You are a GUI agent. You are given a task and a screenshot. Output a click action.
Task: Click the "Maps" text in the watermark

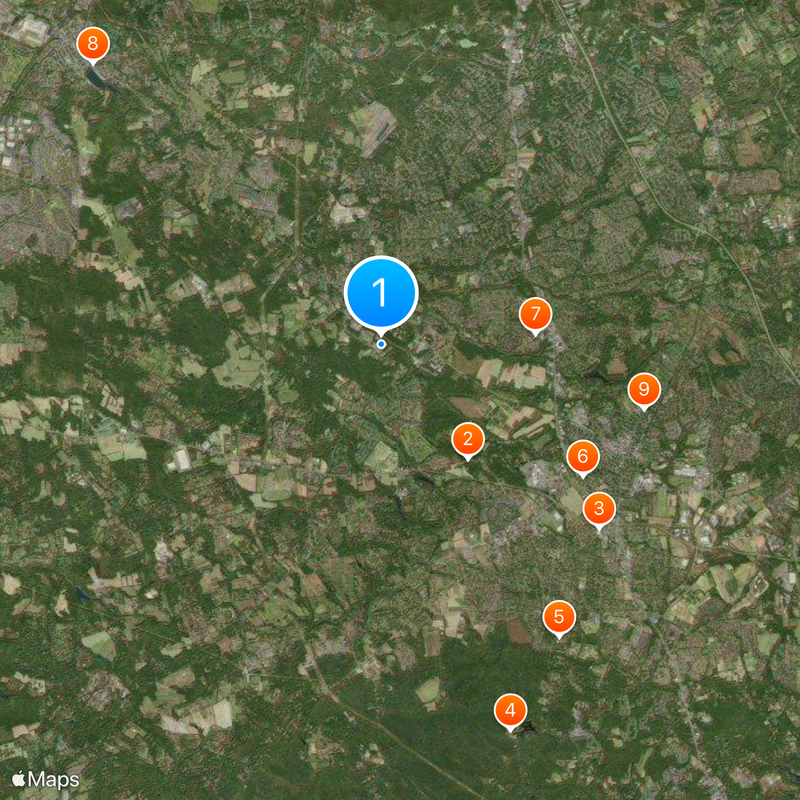[54, 780]
